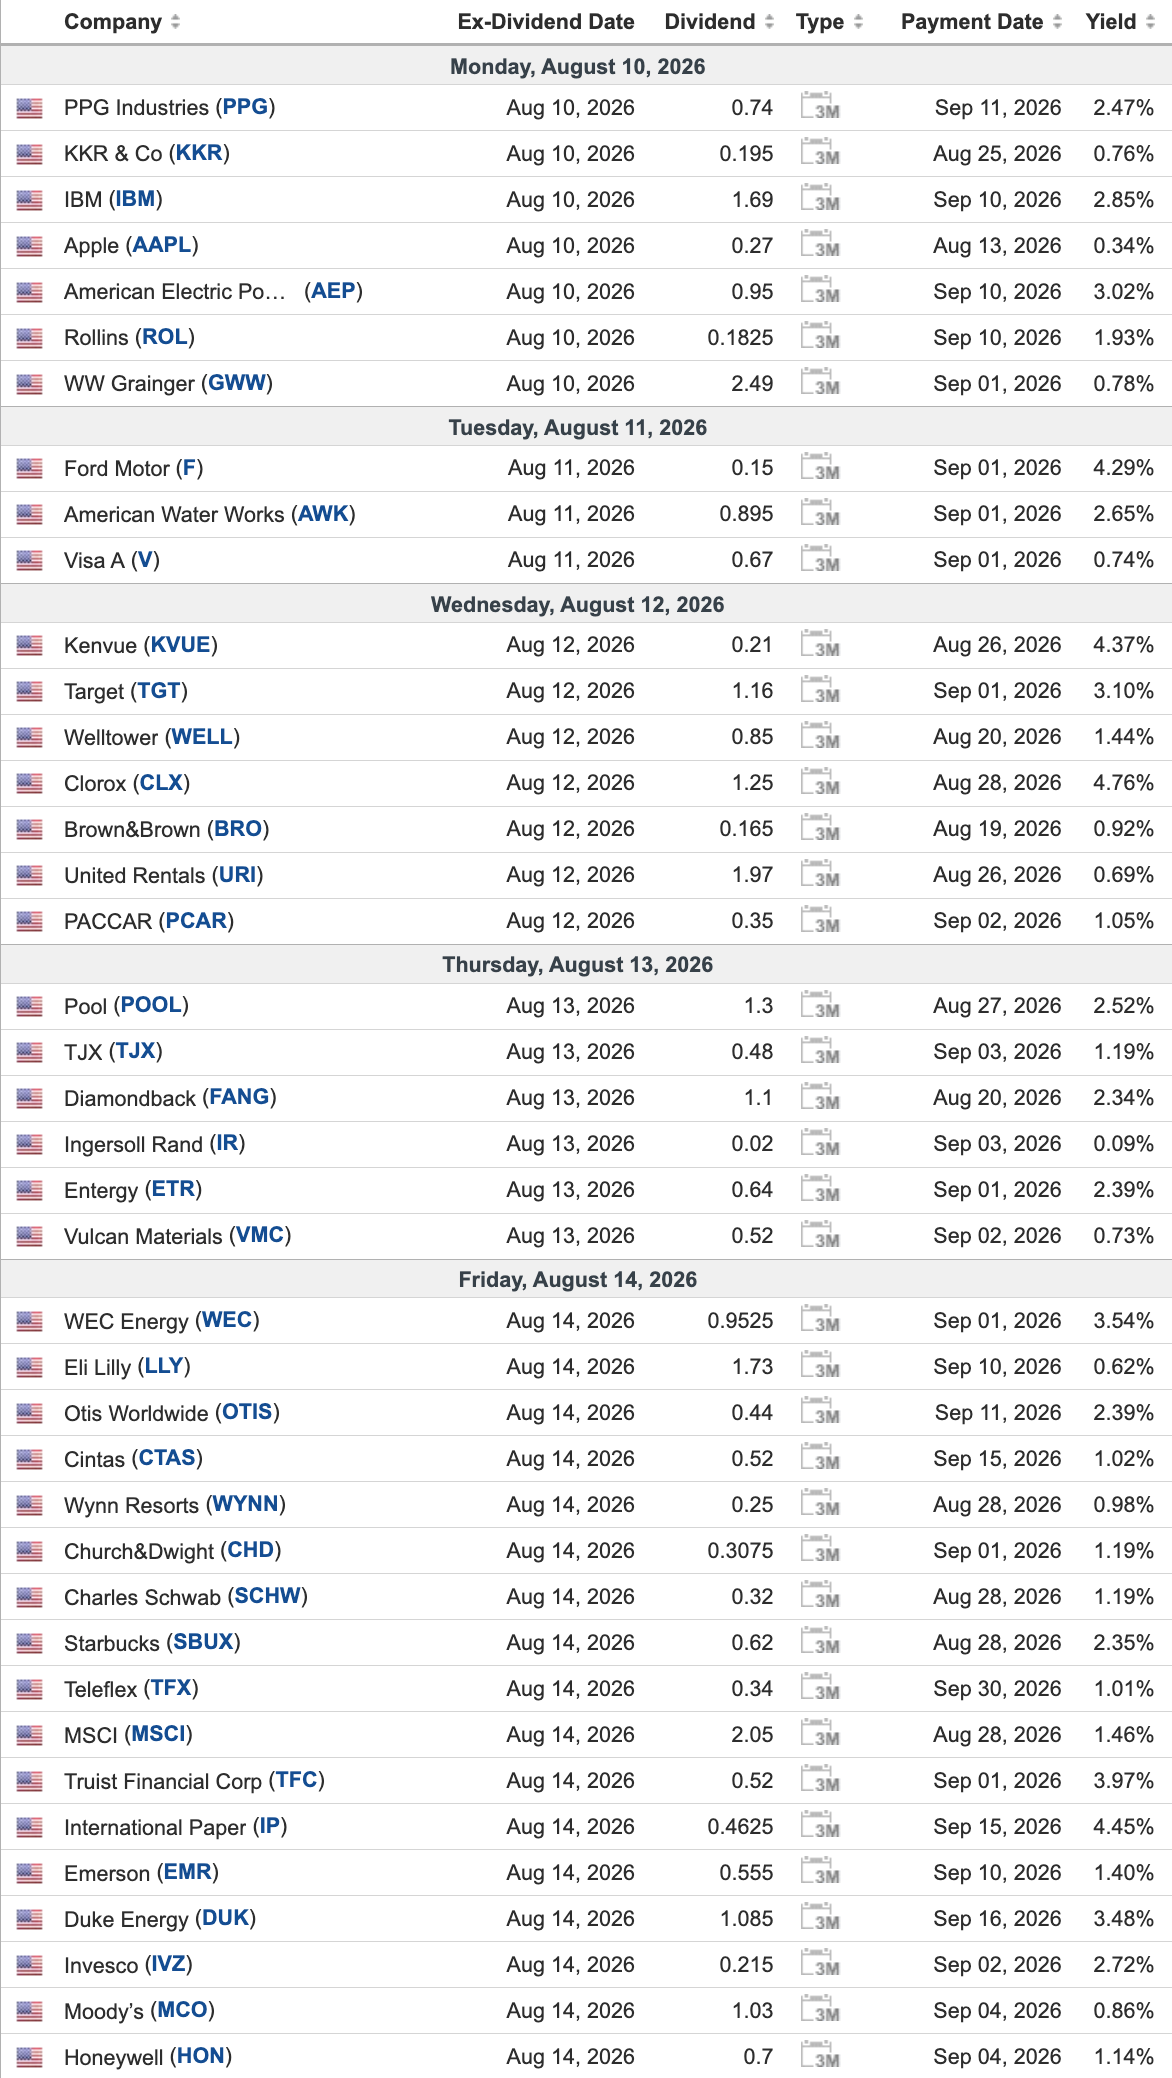
Task: Sort by Payment Date column arrows
Action: [x=1057, y=22]
